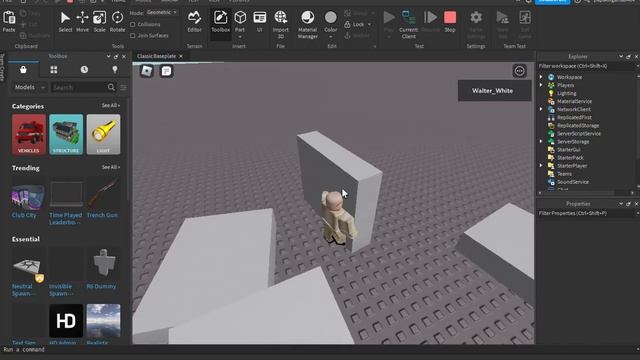Open the Toolbox Recent clock tab
Screen dimensions: 640x360
click(84, 70)
